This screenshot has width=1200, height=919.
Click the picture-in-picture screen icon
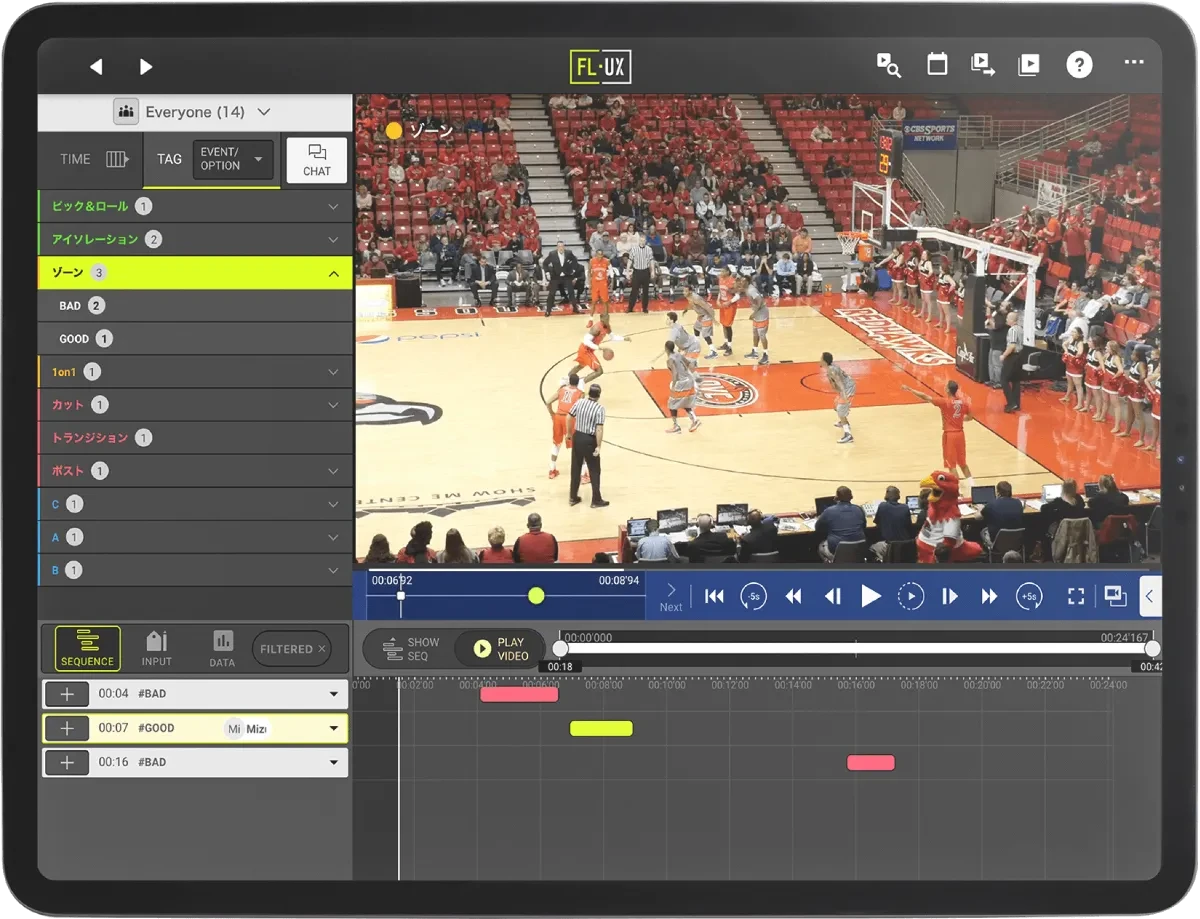point(1115,597)
